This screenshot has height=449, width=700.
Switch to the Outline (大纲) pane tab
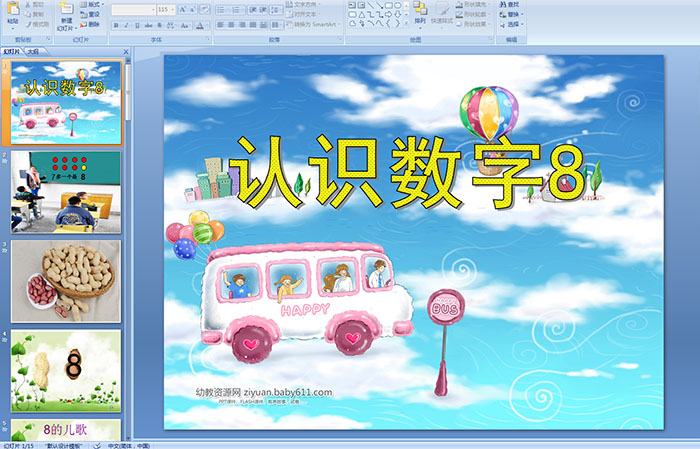tap(33, 52)
